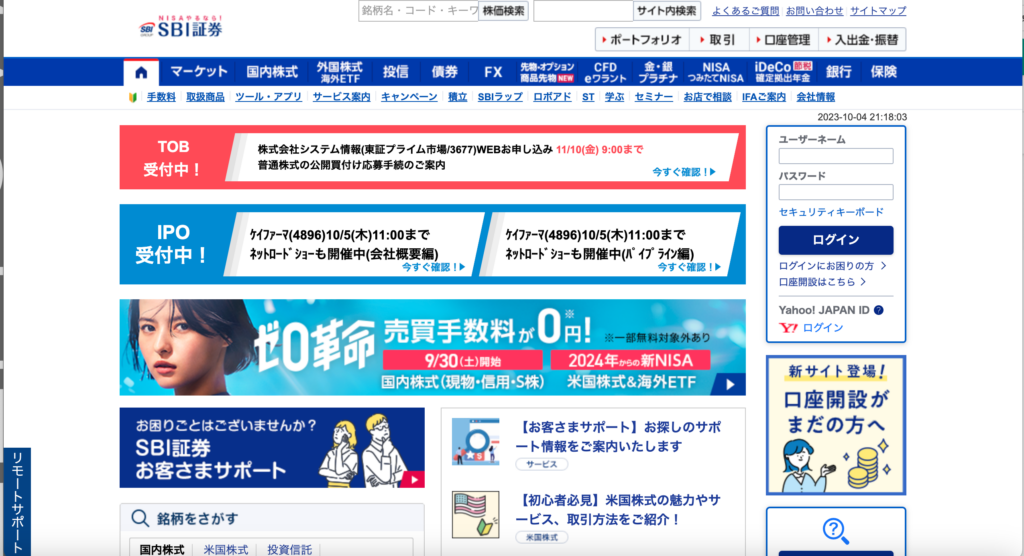
Task: Click the ユーザーネーム input field
Action: (836, 156)
